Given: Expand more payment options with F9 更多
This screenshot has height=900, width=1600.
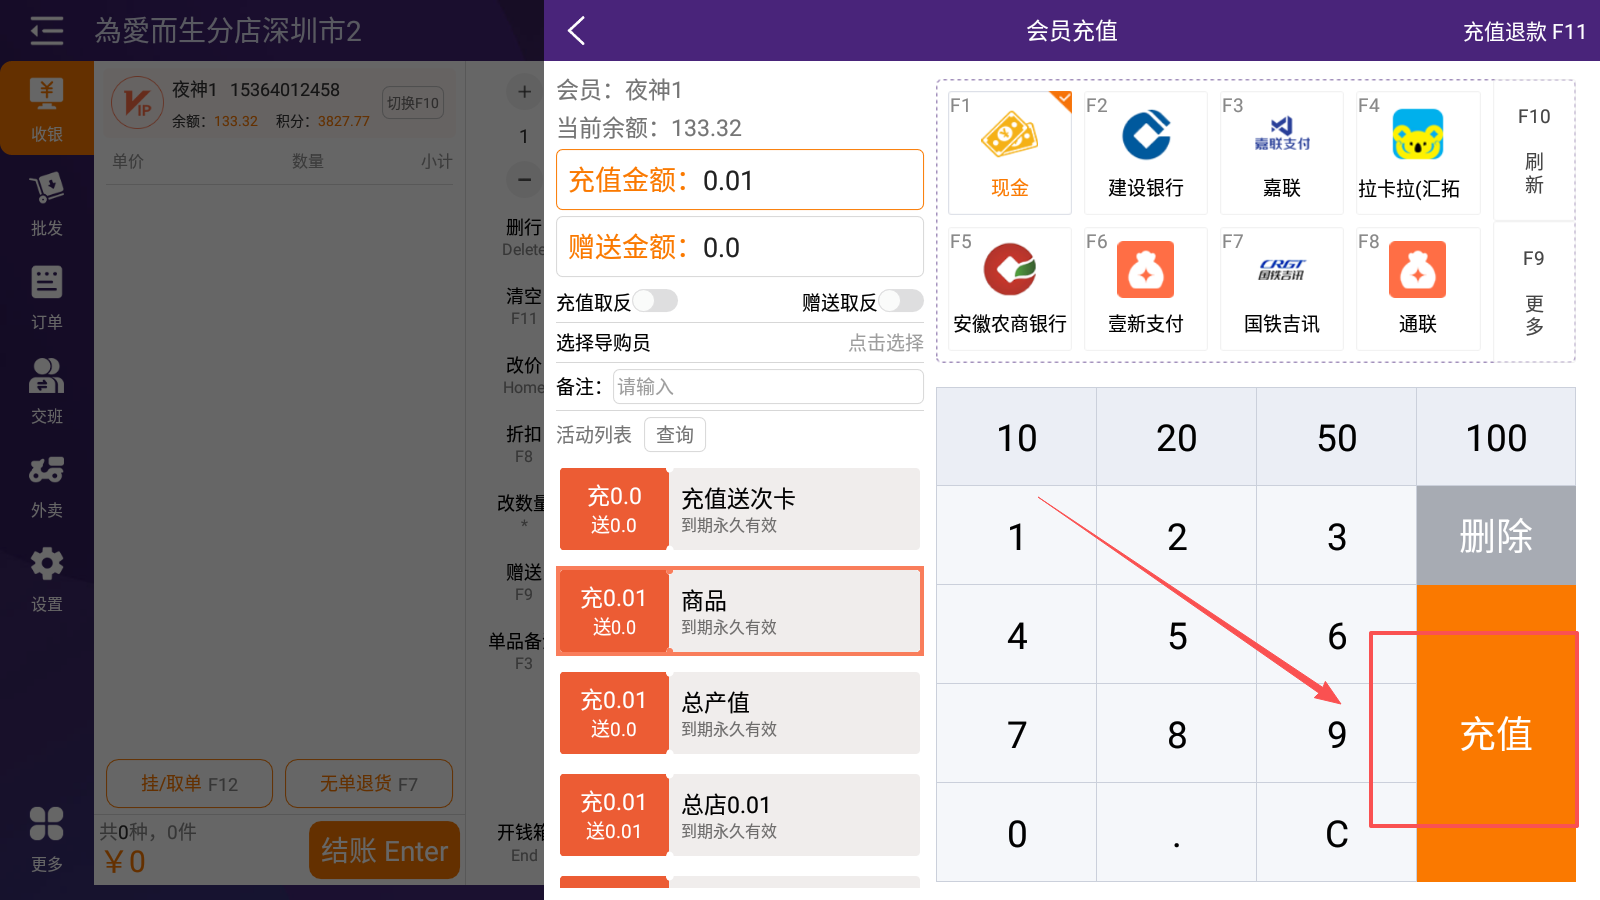Looking at the screenshot, I should click(1533, 291).
